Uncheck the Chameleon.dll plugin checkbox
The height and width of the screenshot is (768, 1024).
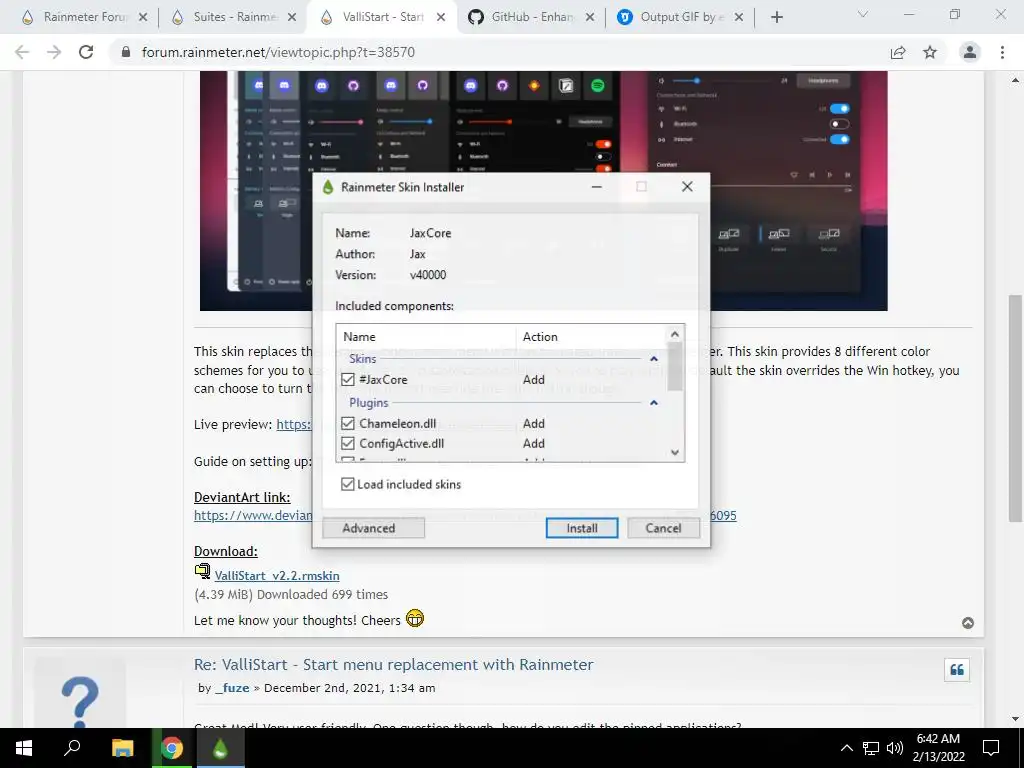click(x=347, y=423)
